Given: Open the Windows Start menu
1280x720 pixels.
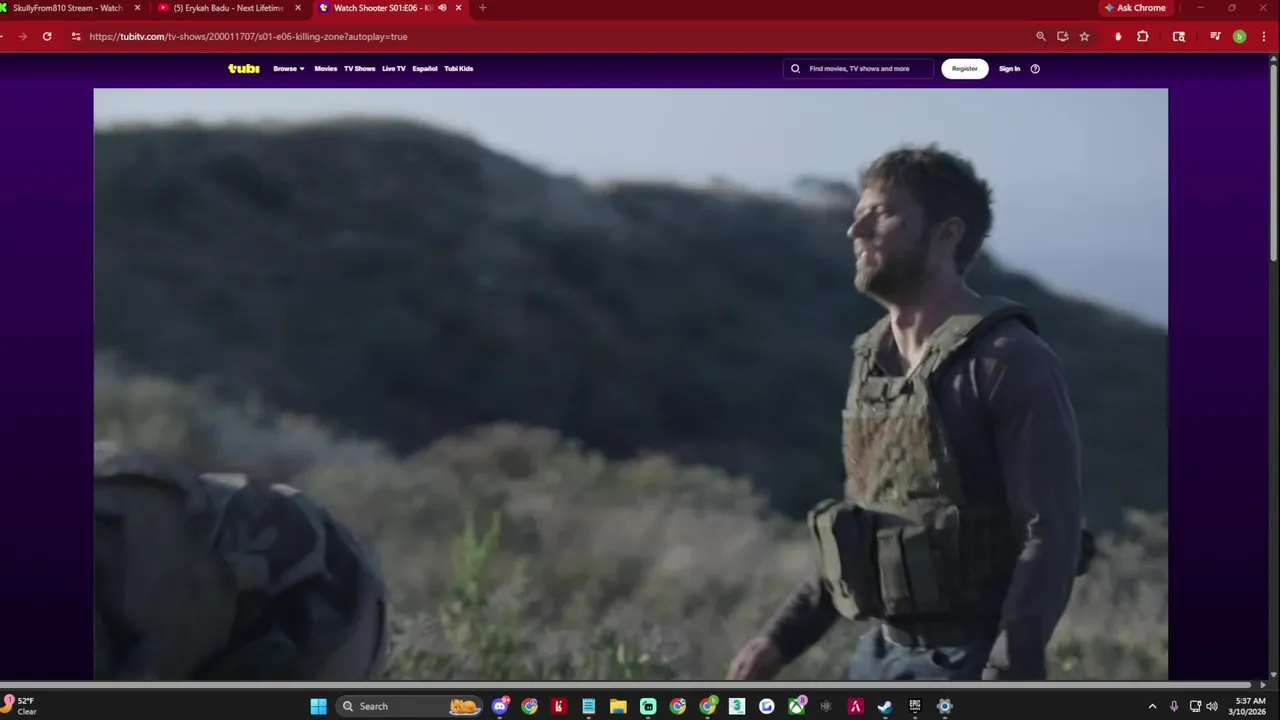Looking at the screenshot, I should pos(318,706).
